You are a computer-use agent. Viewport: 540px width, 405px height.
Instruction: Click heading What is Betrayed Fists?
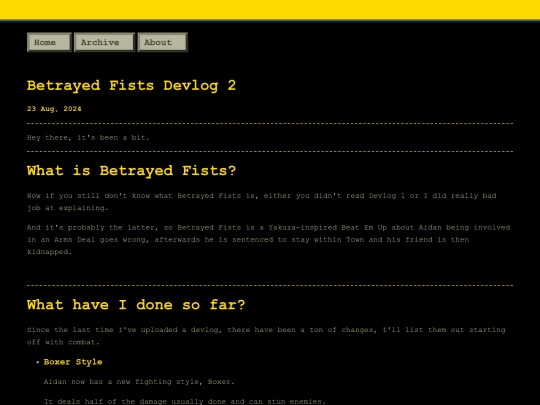click(132, 171)
